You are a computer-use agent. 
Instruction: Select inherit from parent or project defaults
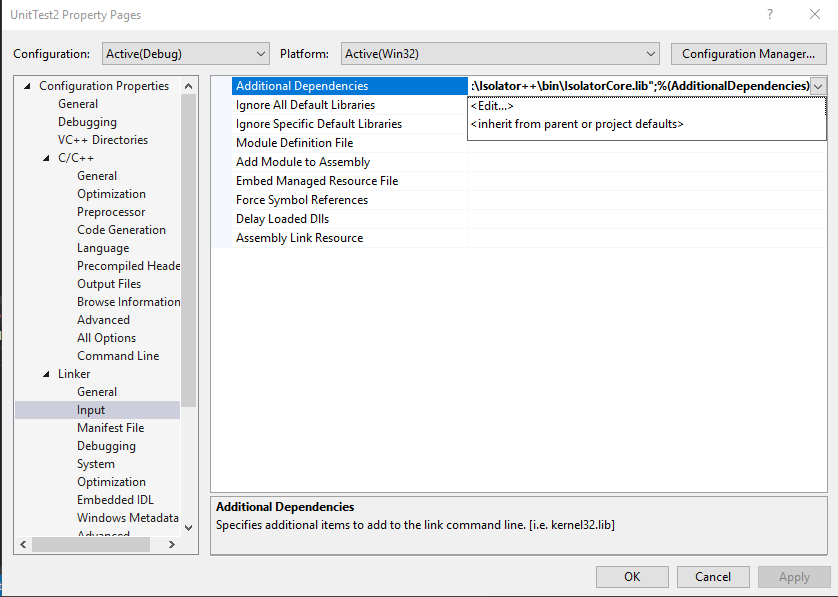(x=577, y=124)
